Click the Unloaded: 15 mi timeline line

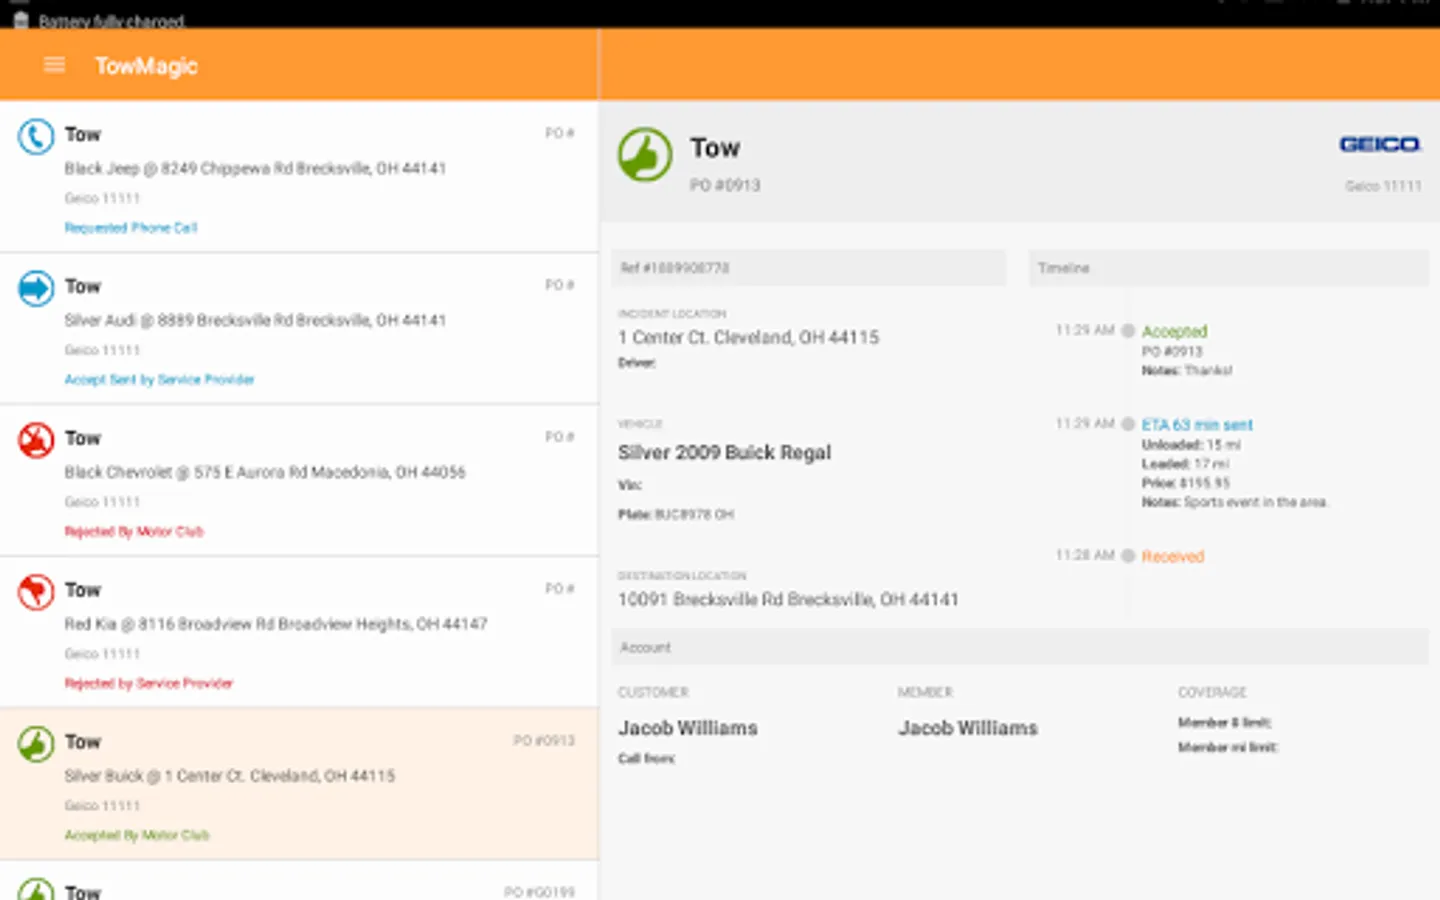[1191, 445]
